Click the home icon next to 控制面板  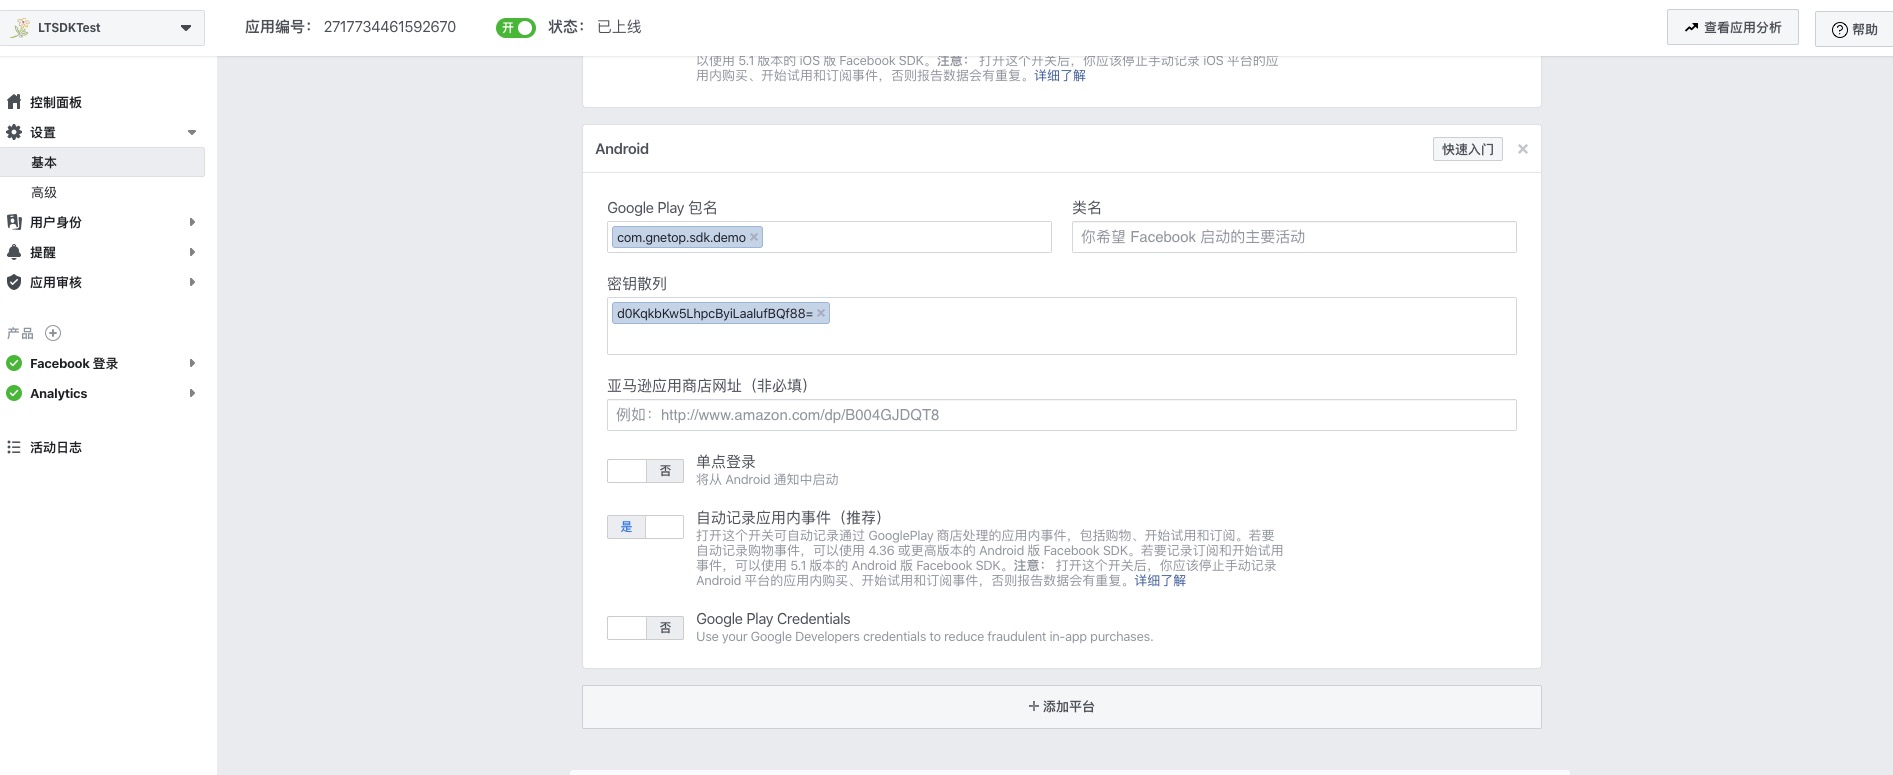tap(14, 102)
